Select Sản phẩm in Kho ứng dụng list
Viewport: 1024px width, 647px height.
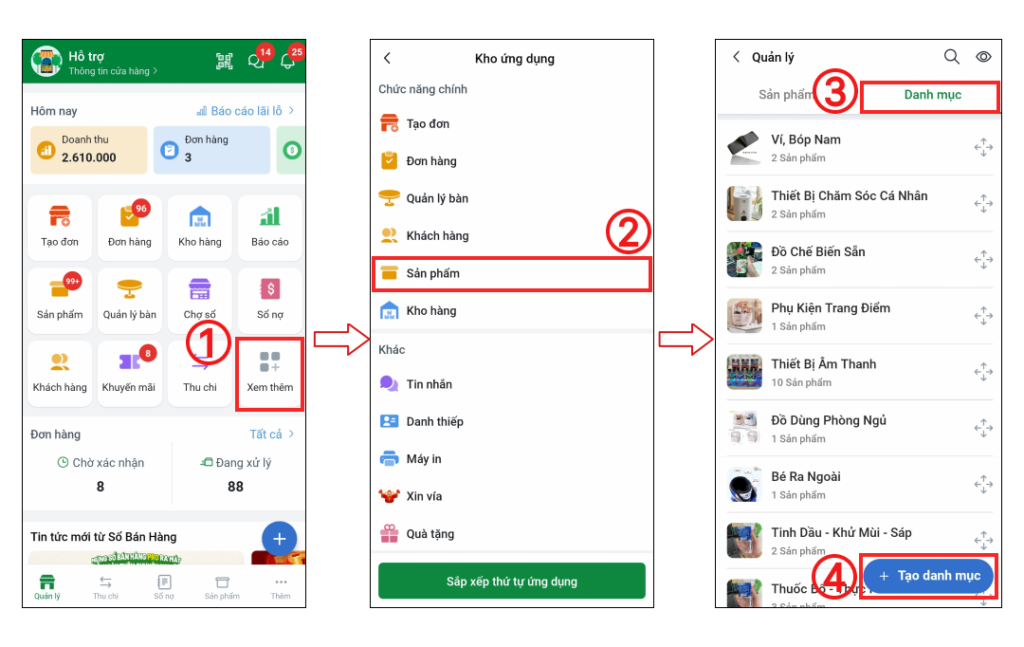[x=512, y=273]
